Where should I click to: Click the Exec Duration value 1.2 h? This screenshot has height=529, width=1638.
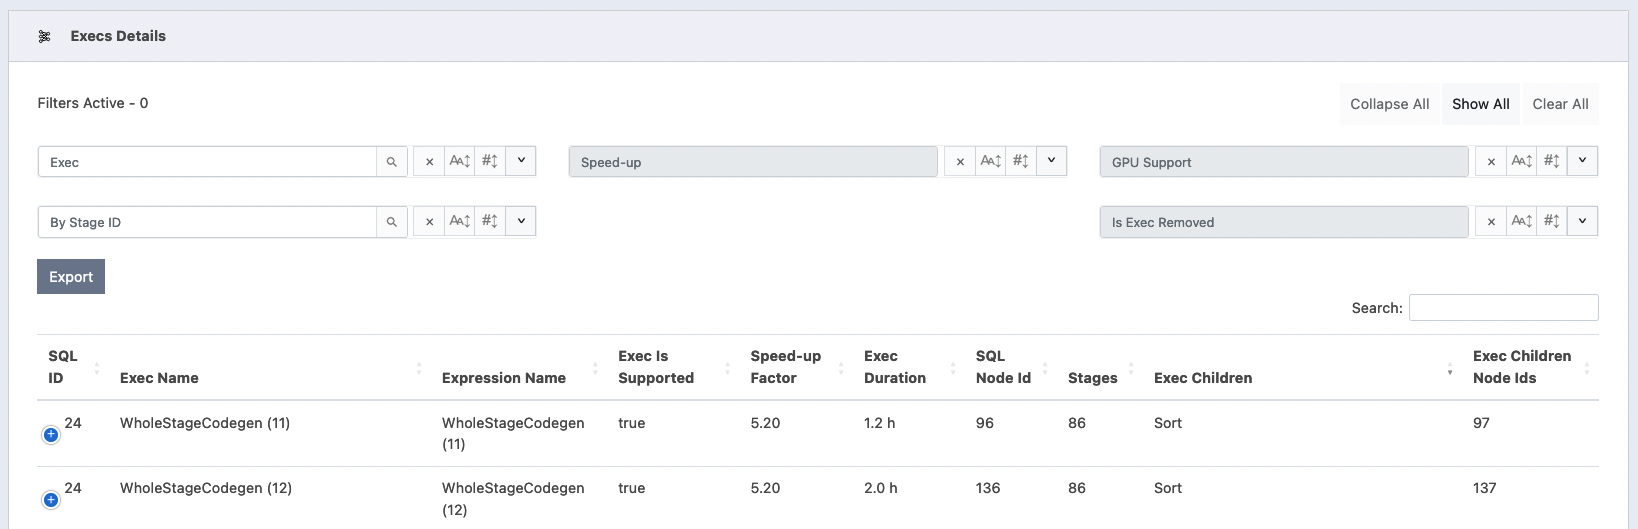[x=880, y=423]
